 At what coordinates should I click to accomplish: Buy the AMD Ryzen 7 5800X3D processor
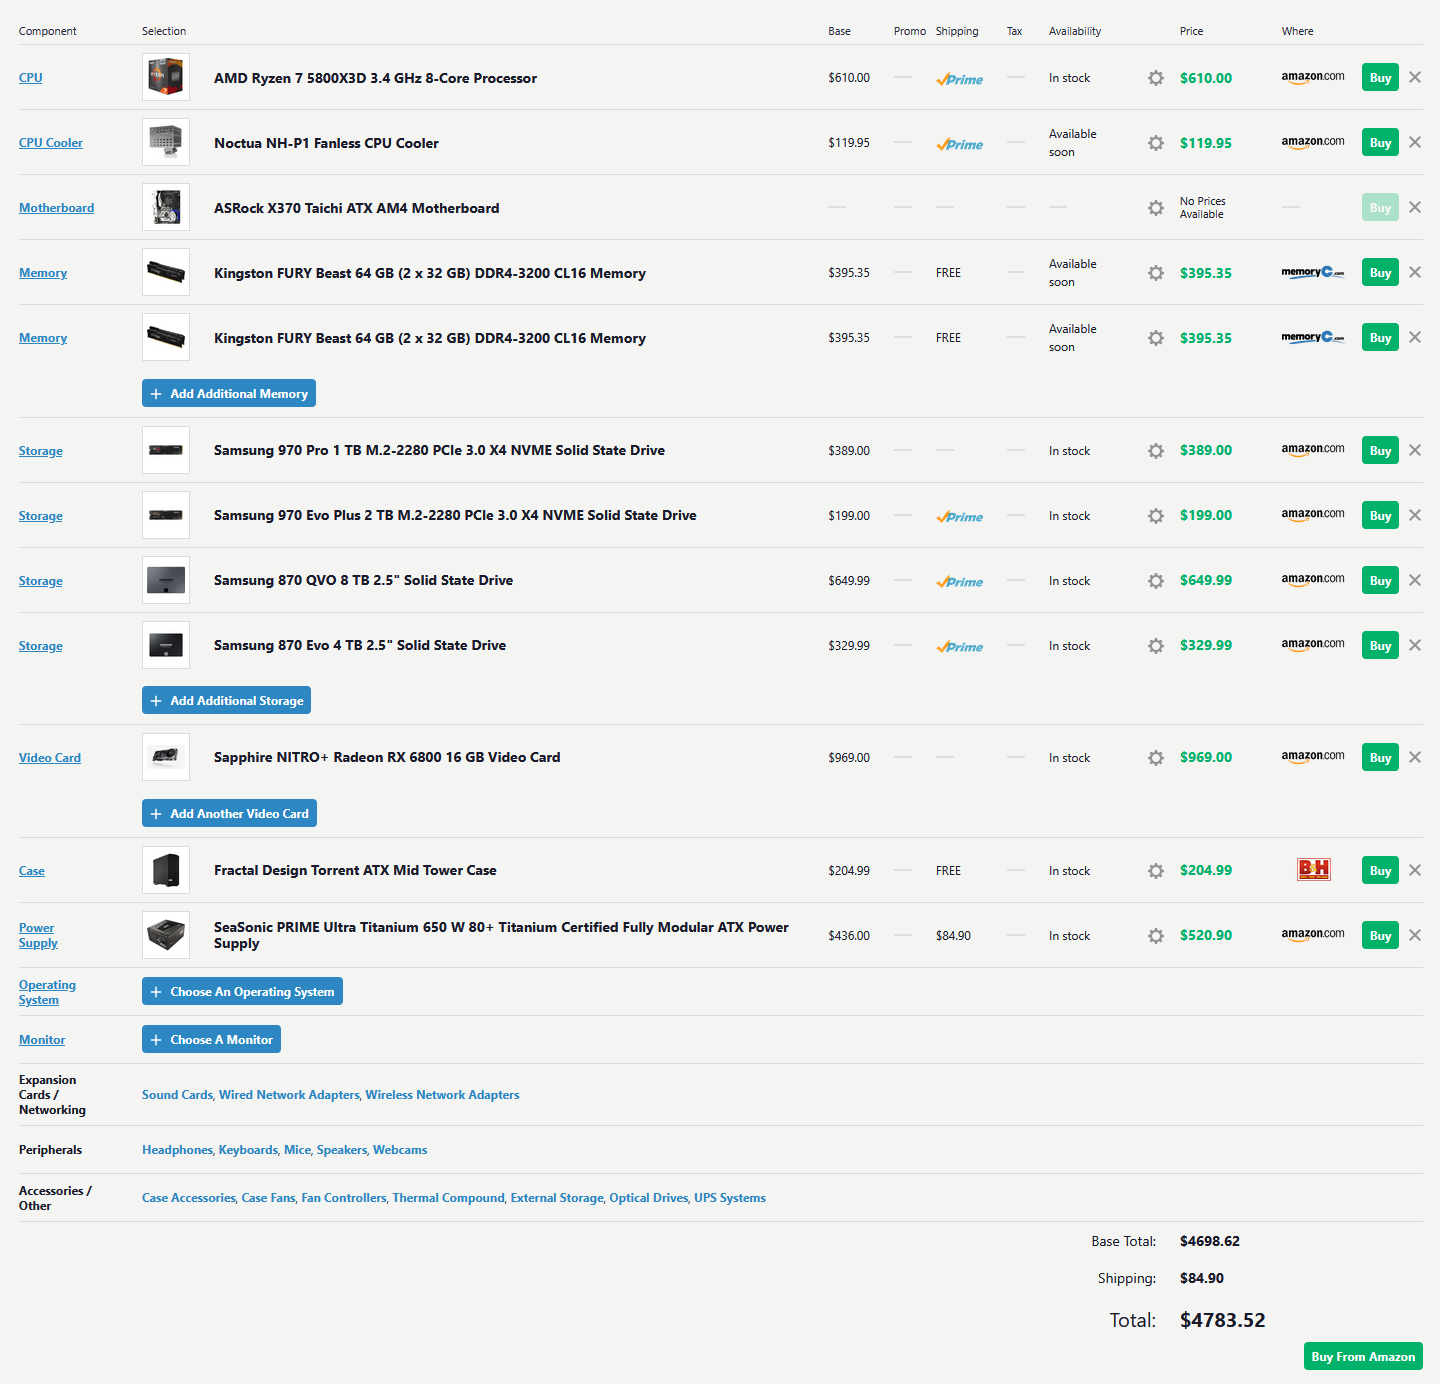click(1380, 77)
